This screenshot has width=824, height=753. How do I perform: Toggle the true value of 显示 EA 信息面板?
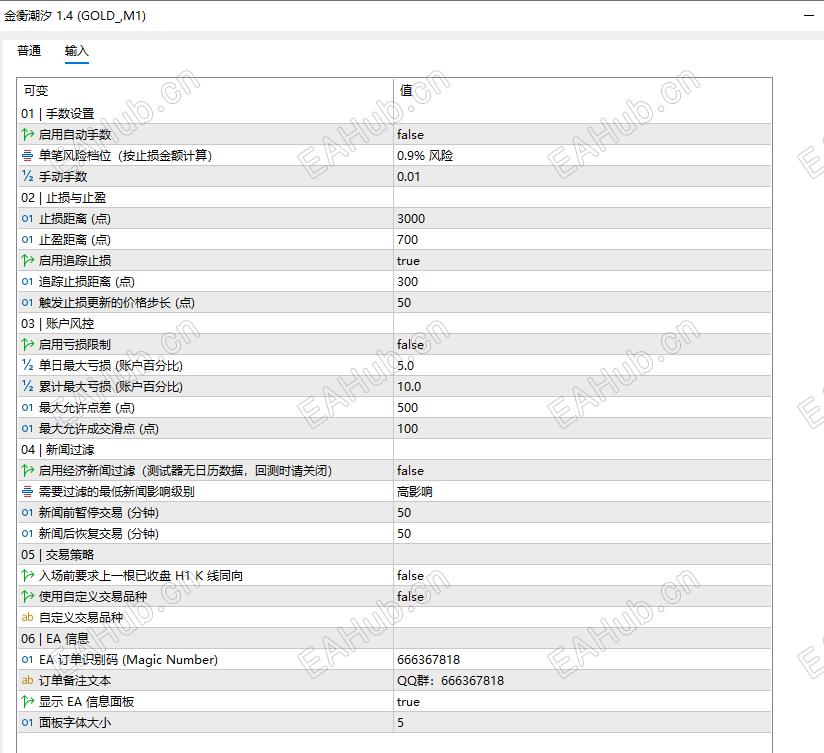(x=408, y=702)
